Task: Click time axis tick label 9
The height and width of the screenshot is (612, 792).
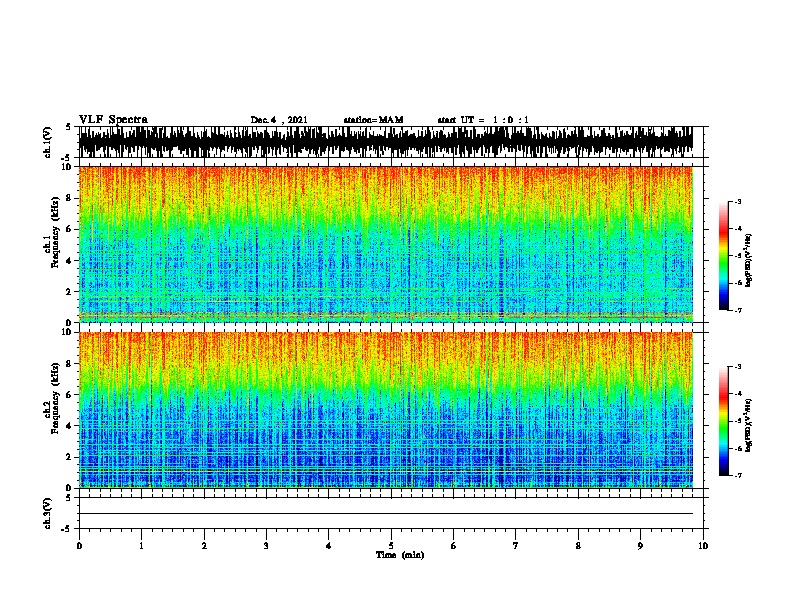Action: coord(640,546)
